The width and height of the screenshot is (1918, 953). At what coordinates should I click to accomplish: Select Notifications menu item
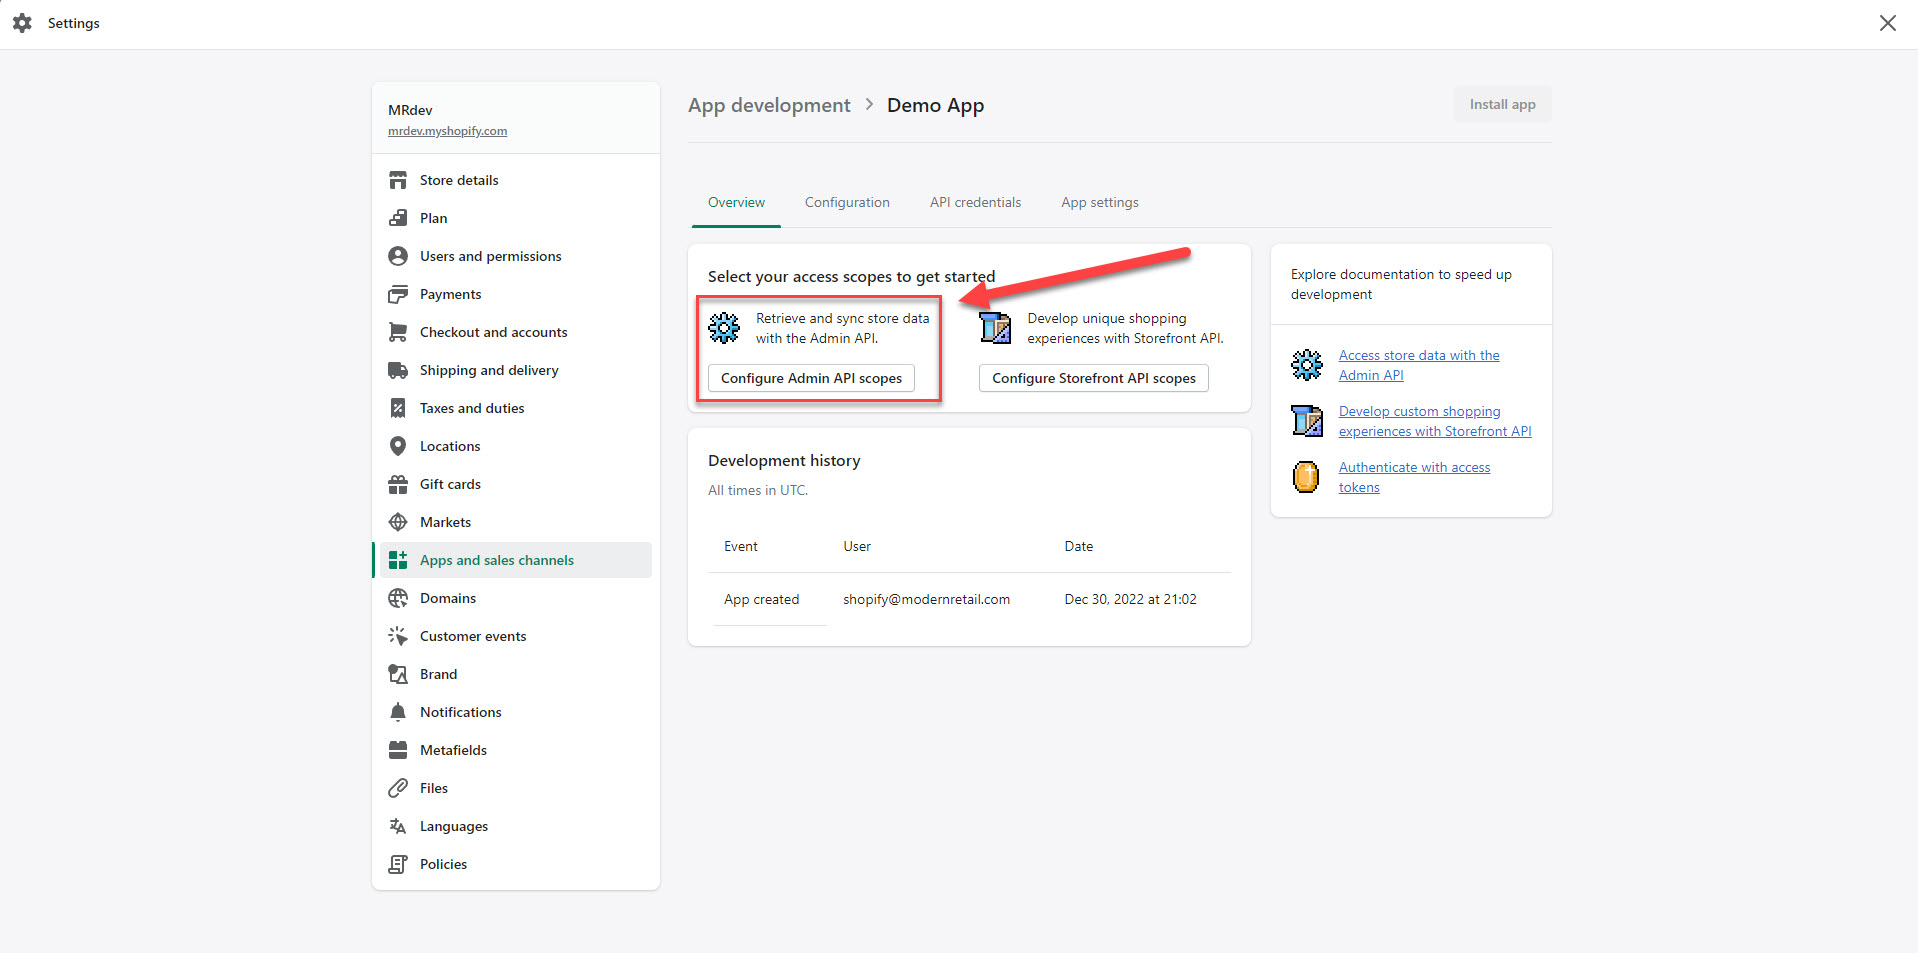coord(516,712)
